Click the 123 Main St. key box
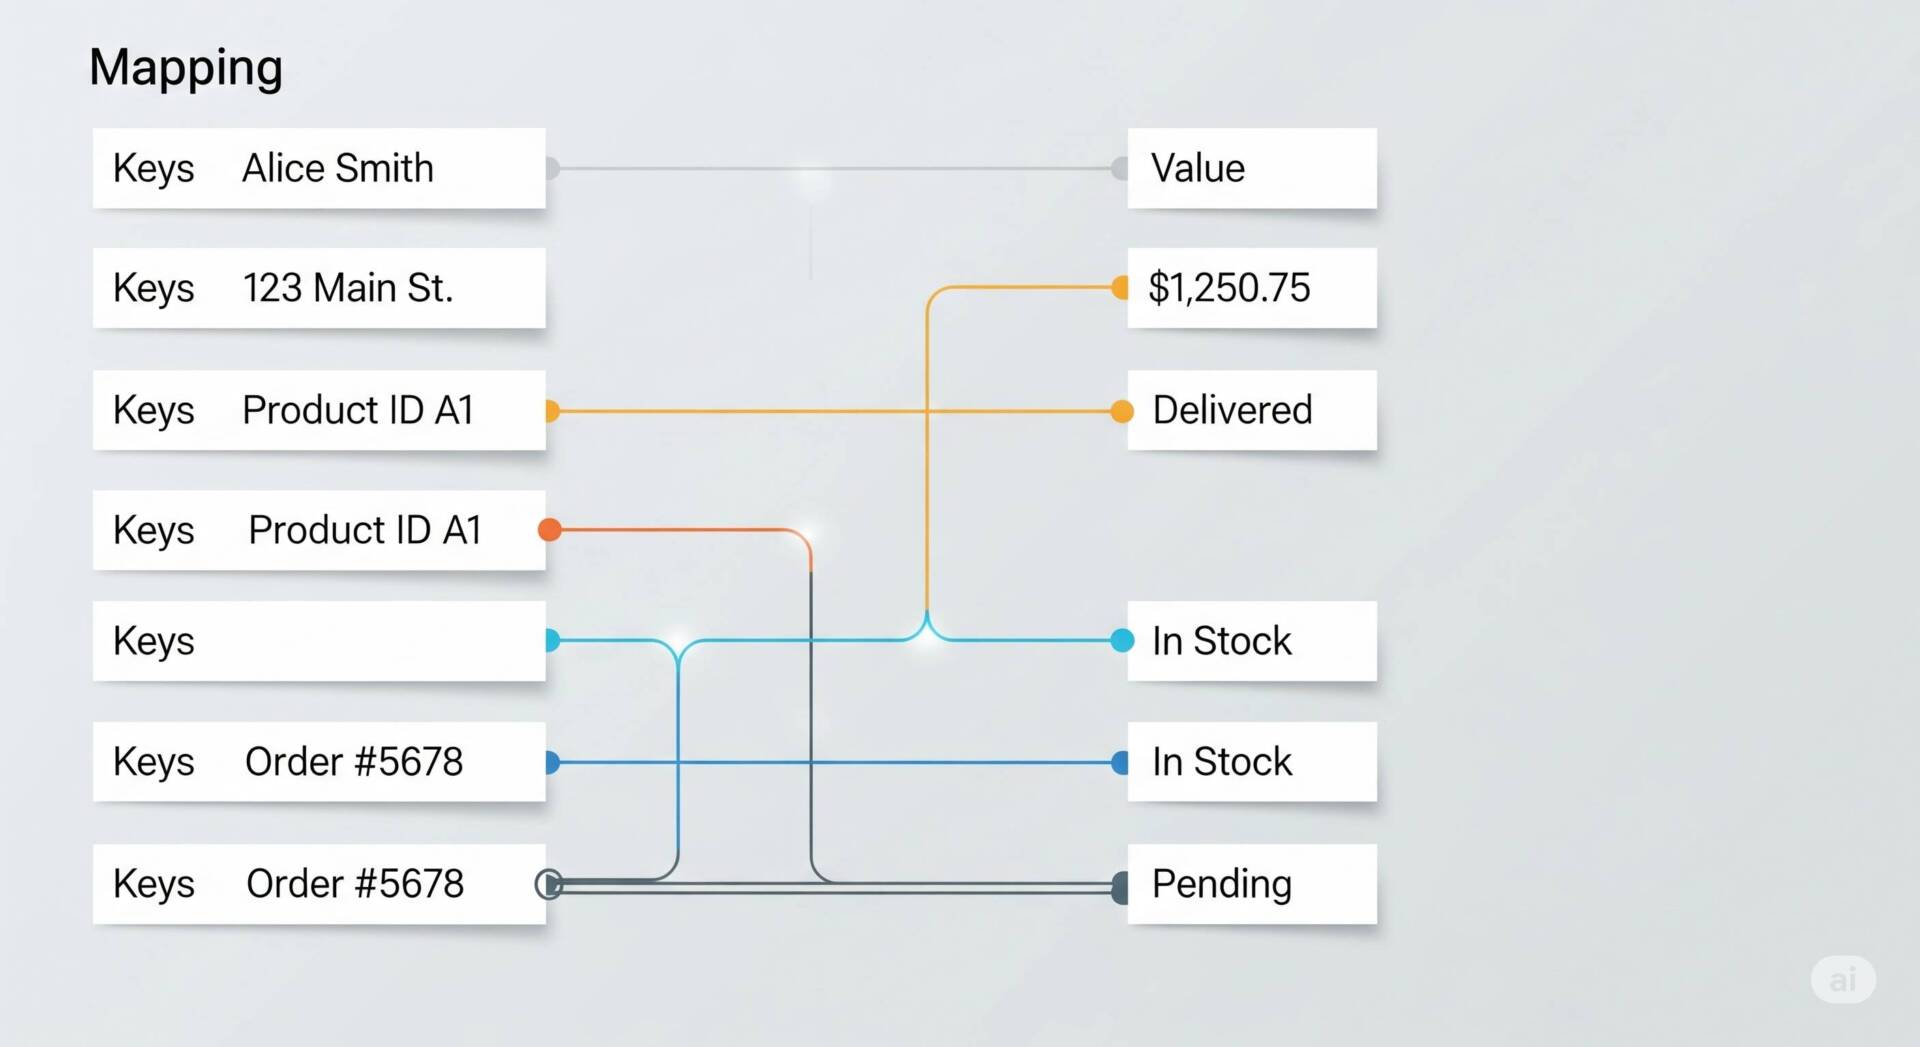The width and height of the screenshot is (1920, 1047). [x=319, y=288]
